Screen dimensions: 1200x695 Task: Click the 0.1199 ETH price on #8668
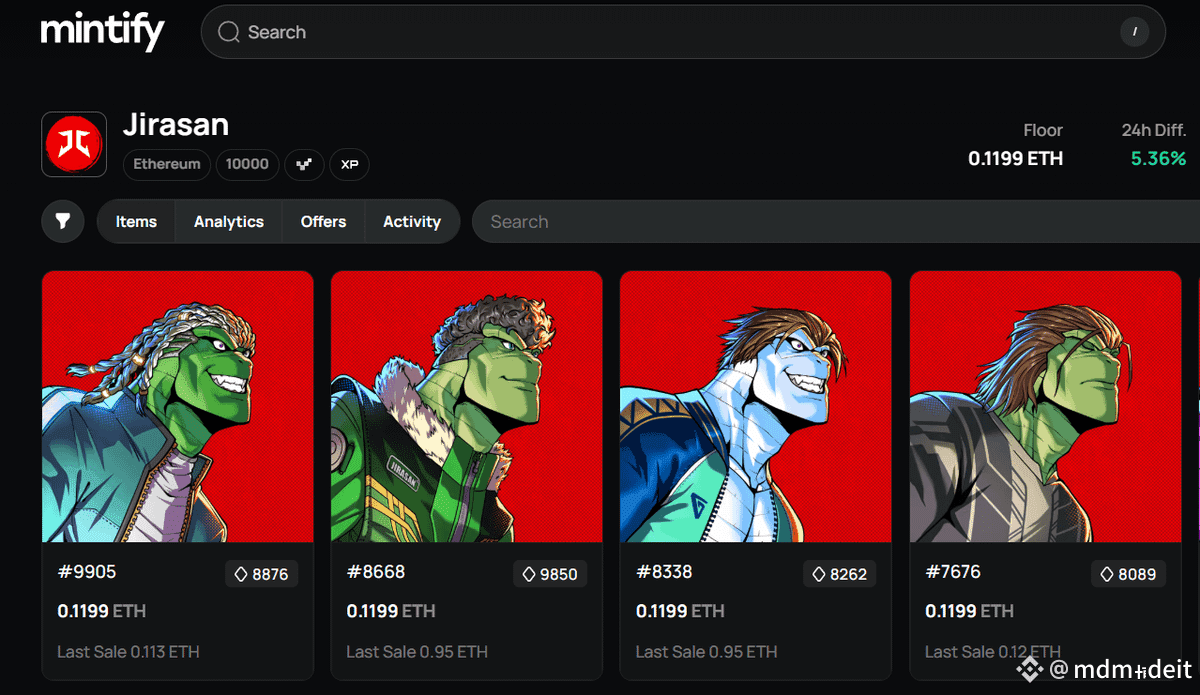coord(390,611)
